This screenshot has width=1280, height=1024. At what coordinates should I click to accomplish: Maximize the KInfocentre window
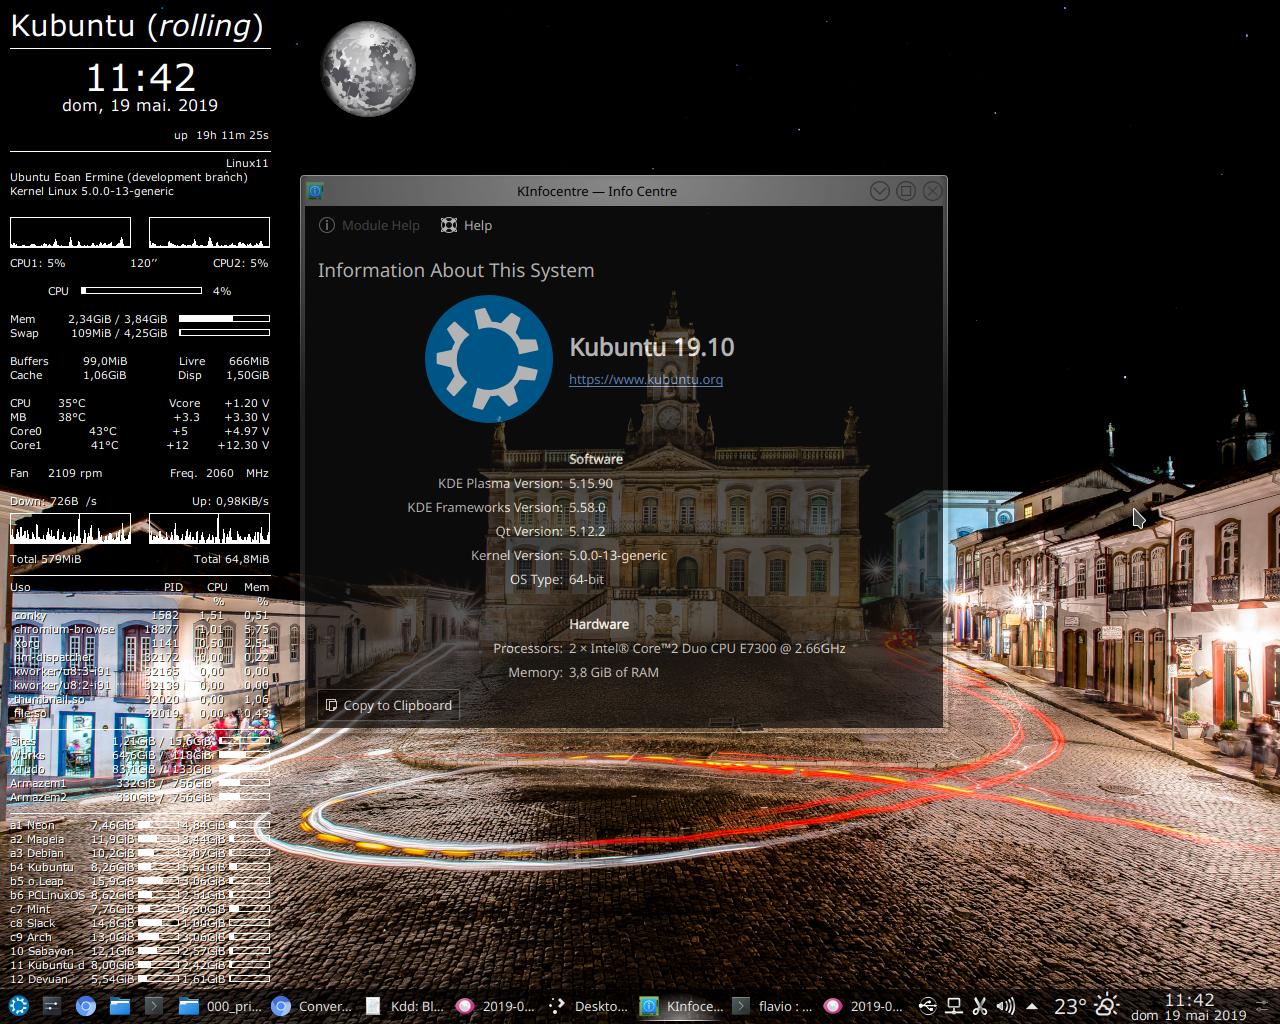tap(906, 190)
